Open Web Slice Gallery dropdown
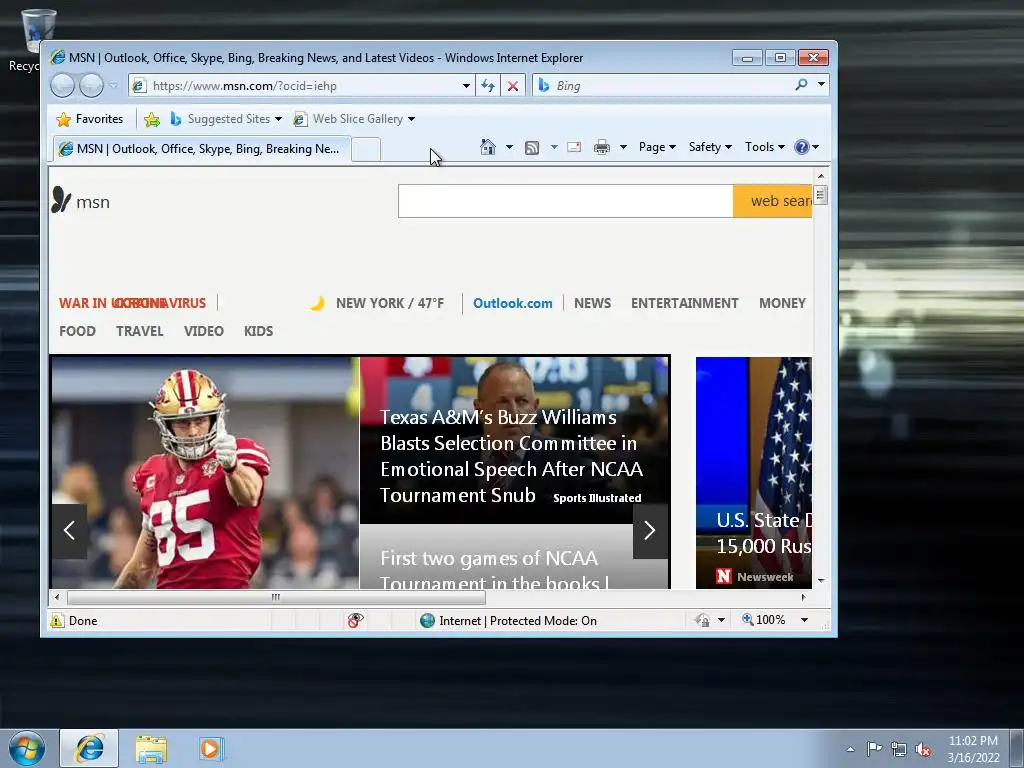The width and height of the screenshot is (1024, 768). [354, 119]
